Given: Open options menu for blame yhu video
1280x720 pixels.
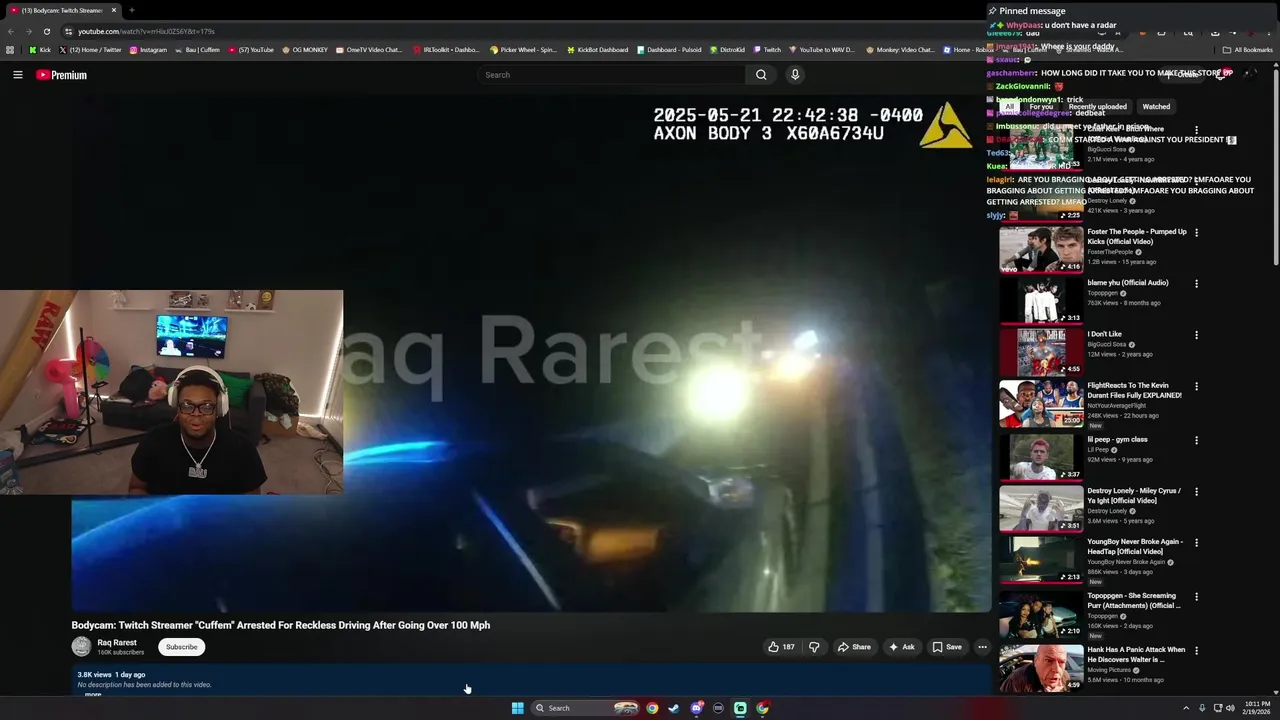Looking at the screenshot, I should (1196, 284).
